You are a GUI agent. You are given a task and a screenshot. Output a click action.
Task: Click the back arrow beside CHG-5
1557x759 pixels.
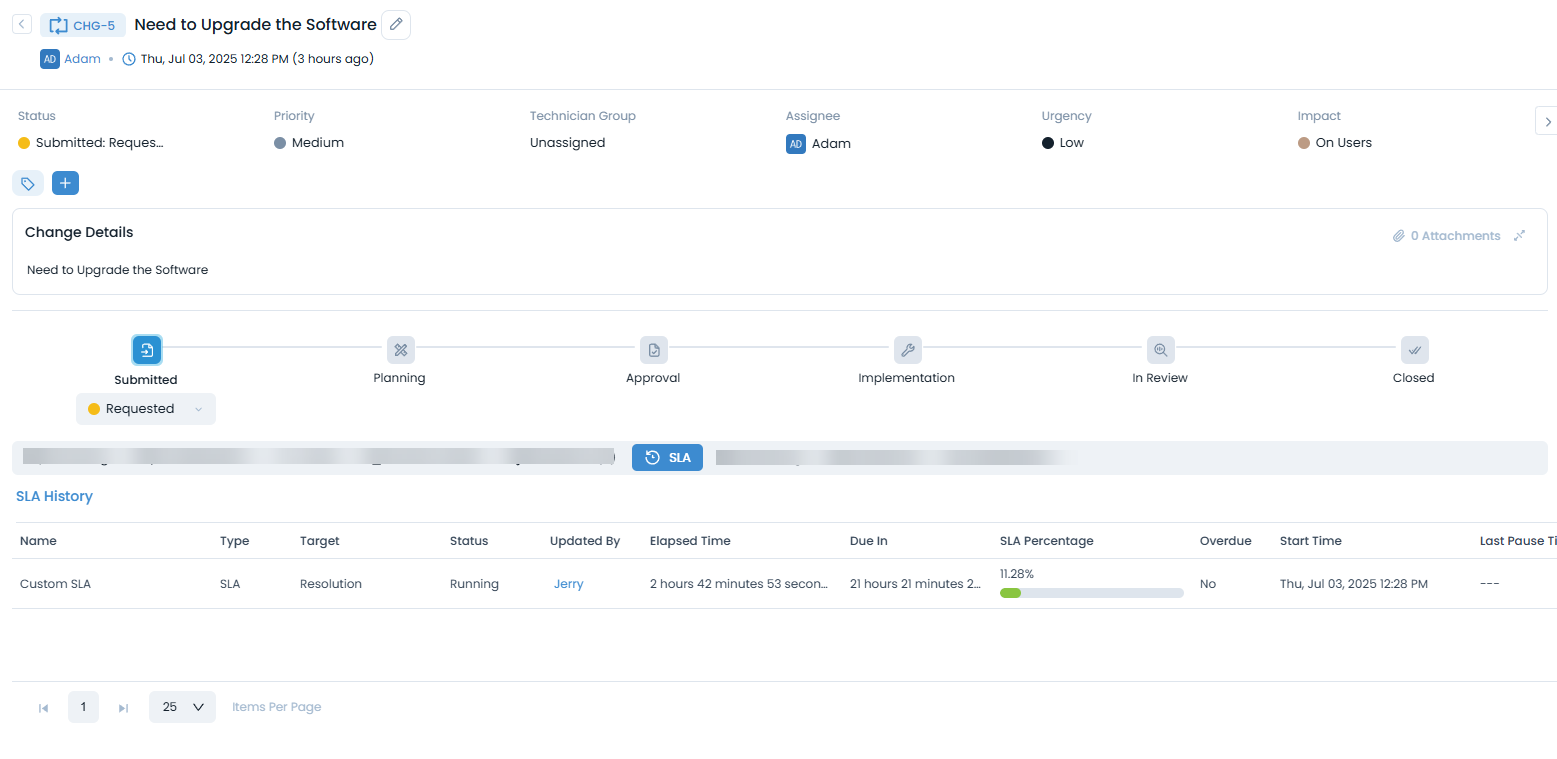[22, 24]
